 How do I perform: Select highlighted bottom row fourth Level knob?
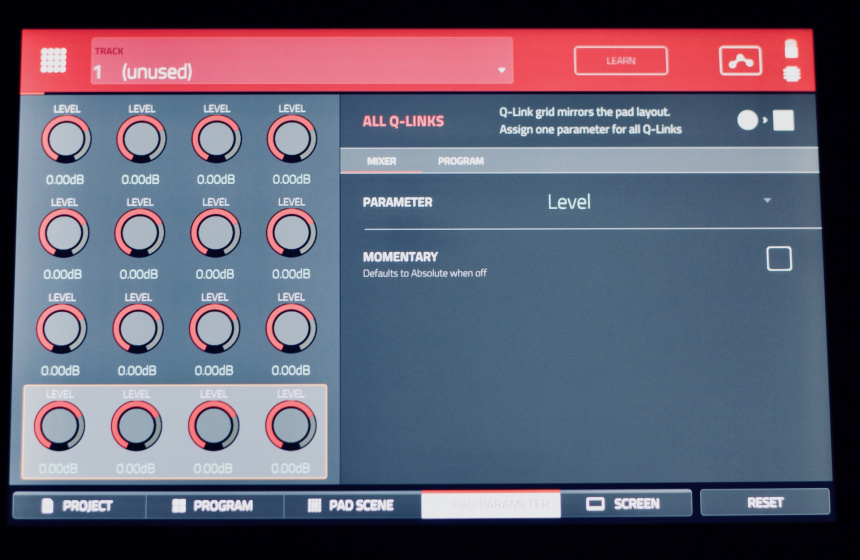click(x=291, y=426)
